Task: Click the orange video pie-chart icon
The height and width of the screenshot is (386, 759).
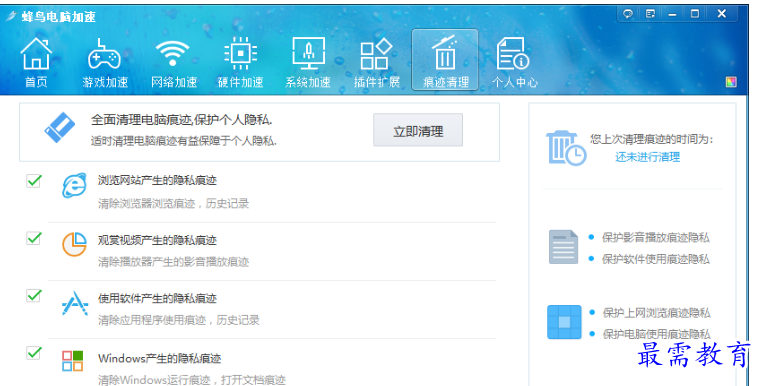Action: click(74, 244)
